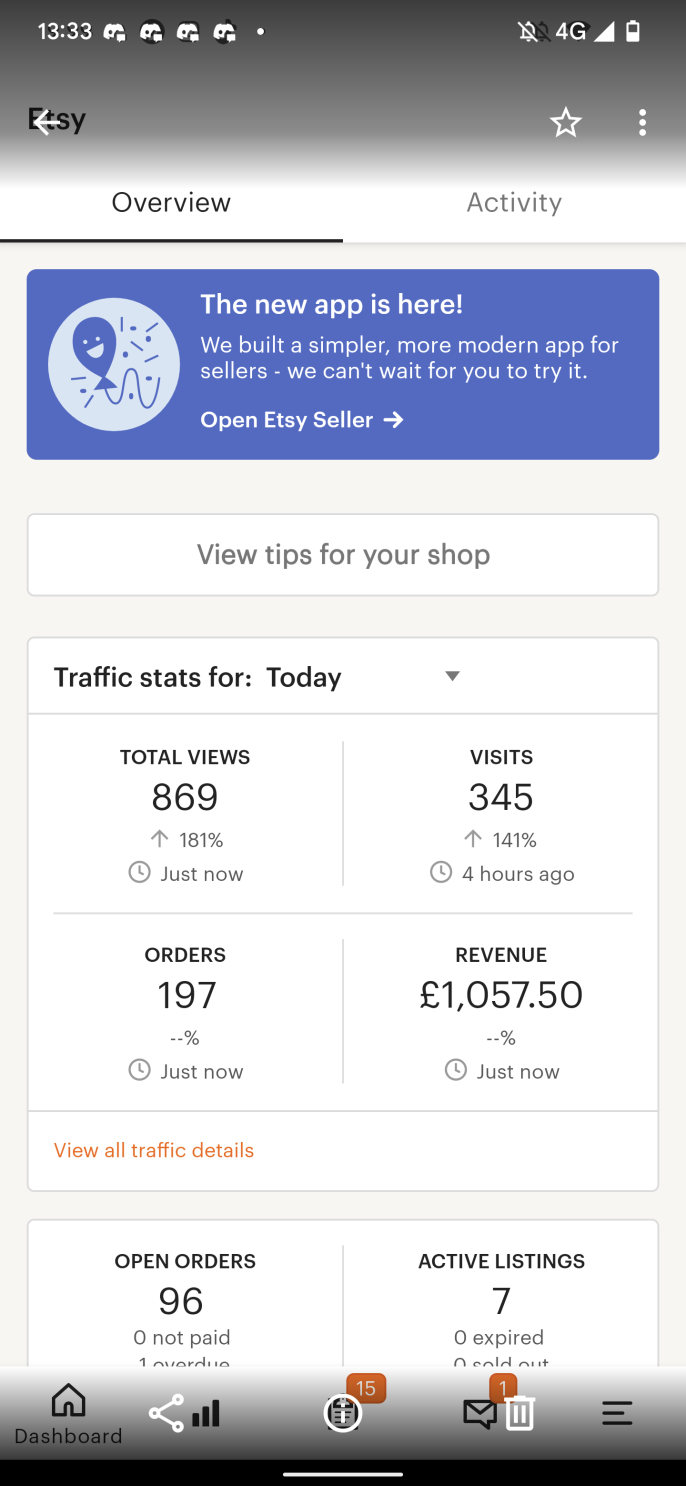Viewport: 686px width, 1486px height.
Task: Open the stats bar chart icon
Action: [206, 1413]
